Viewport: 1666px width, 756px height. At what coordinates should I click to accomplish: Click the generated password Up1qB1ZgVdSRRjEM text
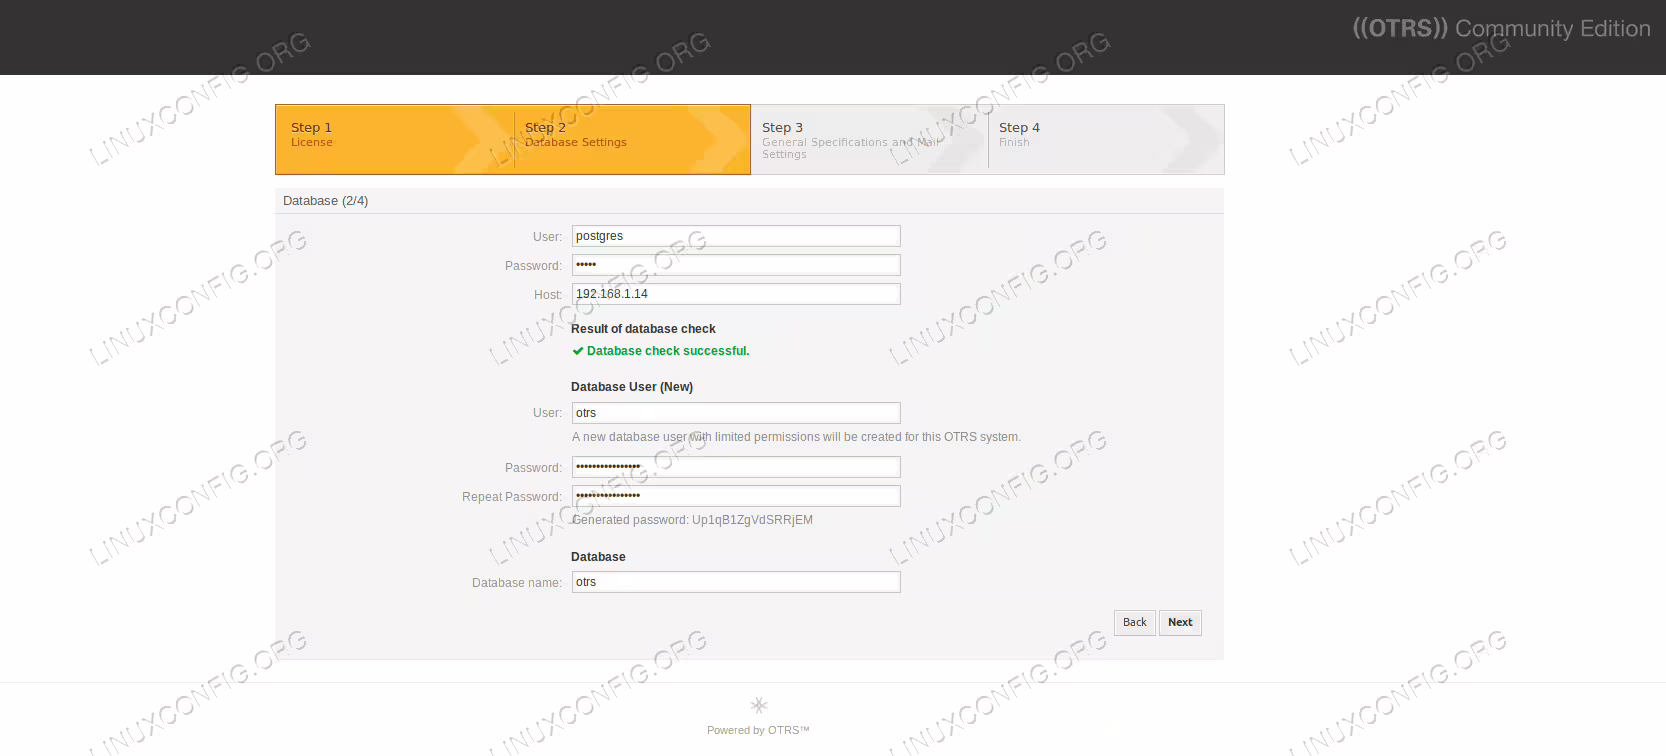pyautogui.click(x=752, y=520)
